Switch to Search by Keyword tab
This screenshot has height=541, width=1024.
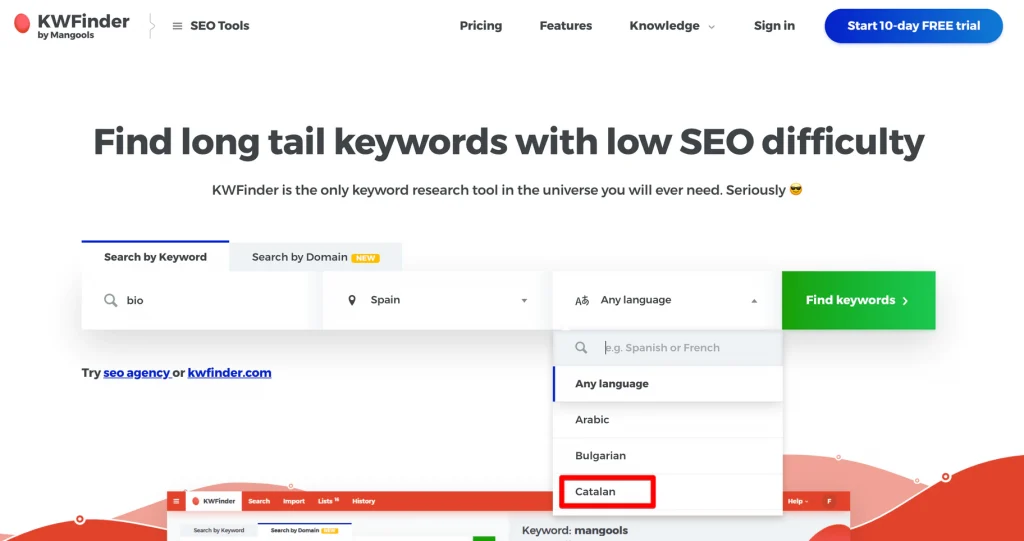155,256
